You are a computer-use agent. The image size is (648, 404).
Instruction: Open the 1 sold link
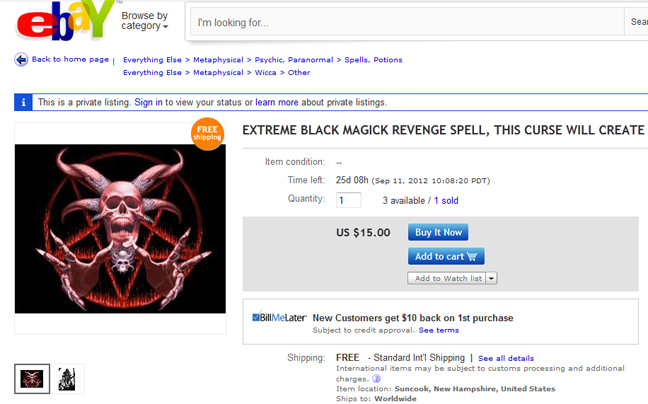tap(446, 201)
